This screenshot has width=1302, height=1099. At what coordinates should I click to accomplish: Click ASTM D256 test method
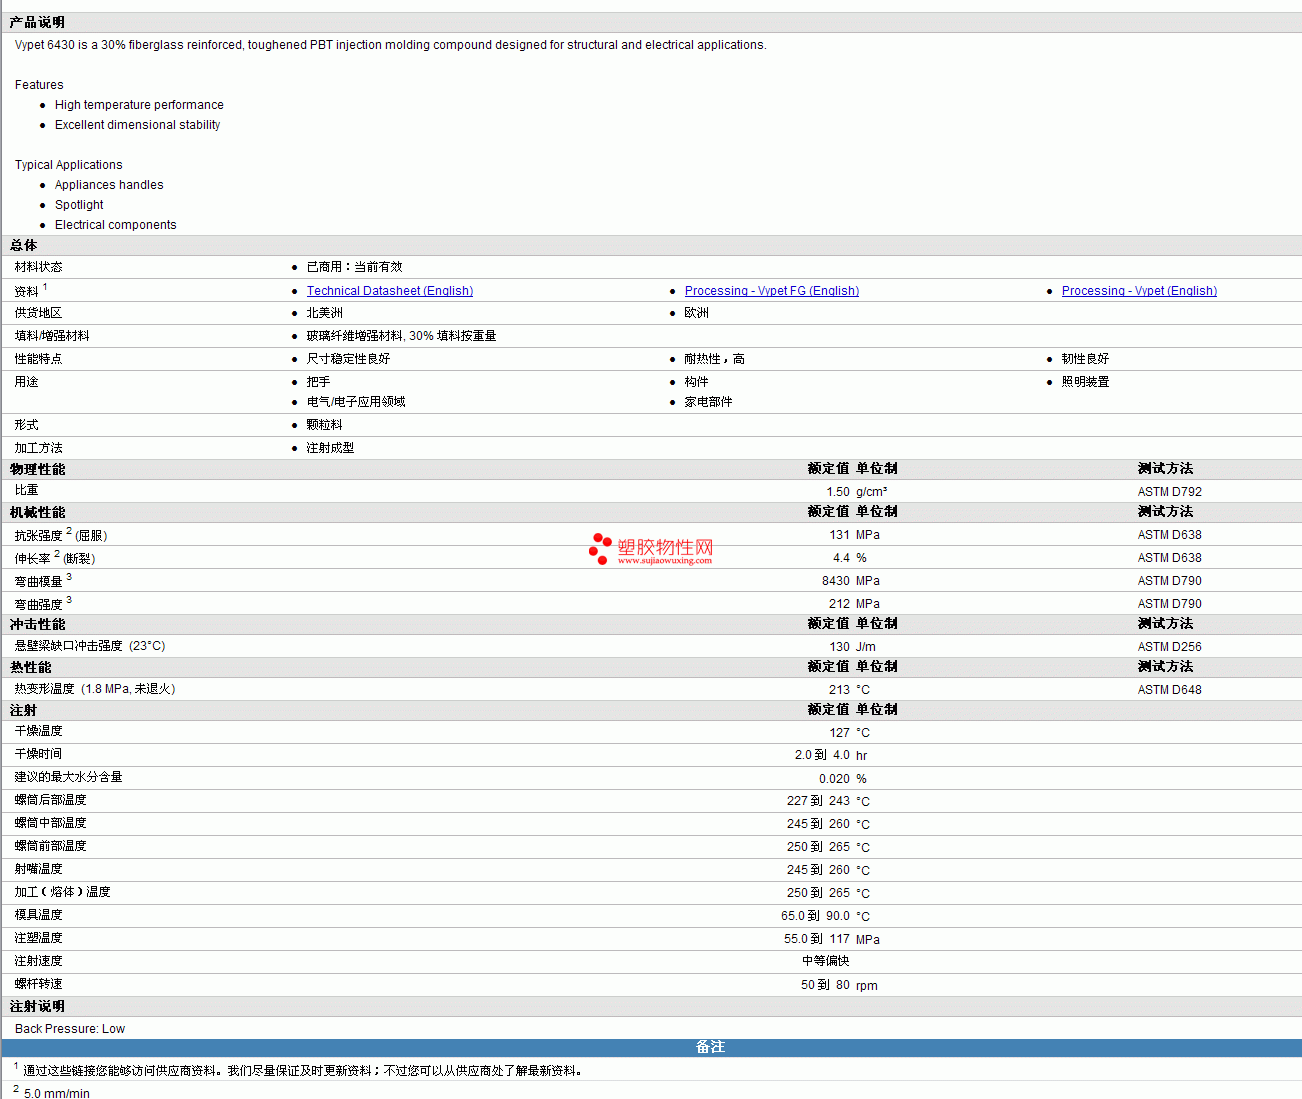coord(1170,647)
